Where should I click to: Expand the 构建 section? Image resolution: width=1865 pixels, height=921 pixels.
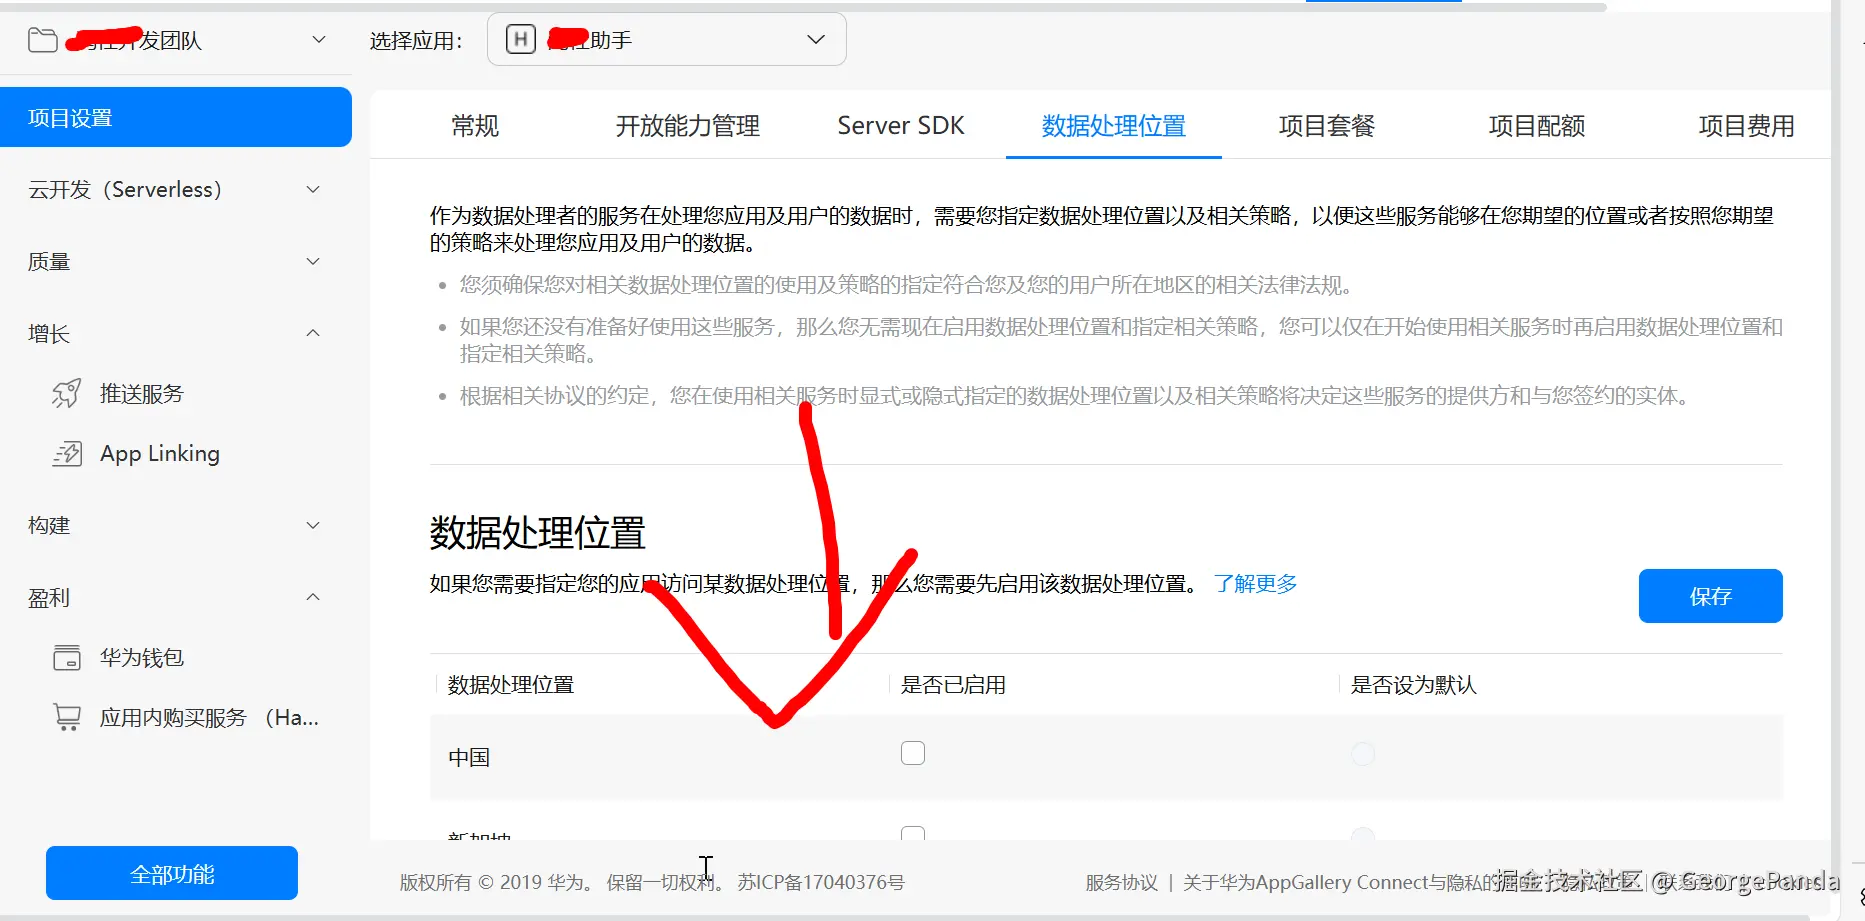click(x=312, y=525)
